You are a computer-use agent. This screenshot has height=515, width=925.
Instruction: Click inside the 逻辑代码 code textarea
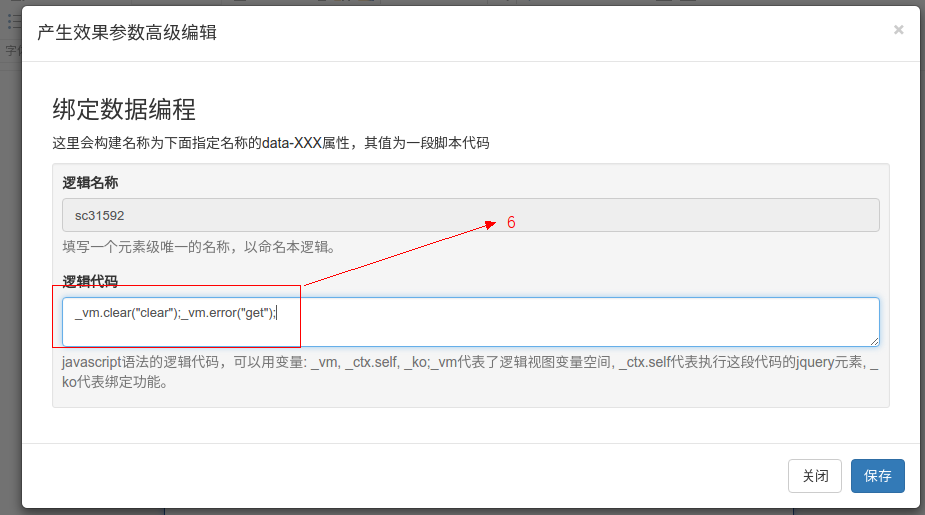pos(471,322)
